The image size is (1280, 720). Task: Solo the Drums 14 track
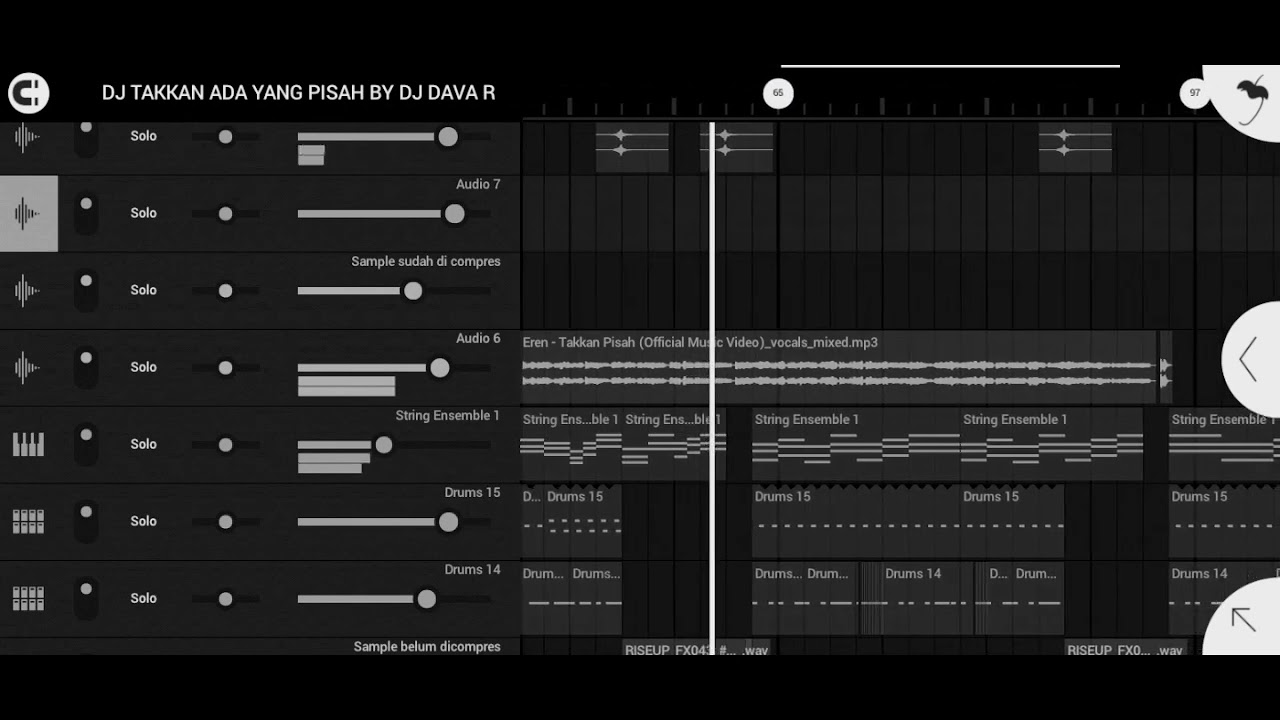point(143,598)
